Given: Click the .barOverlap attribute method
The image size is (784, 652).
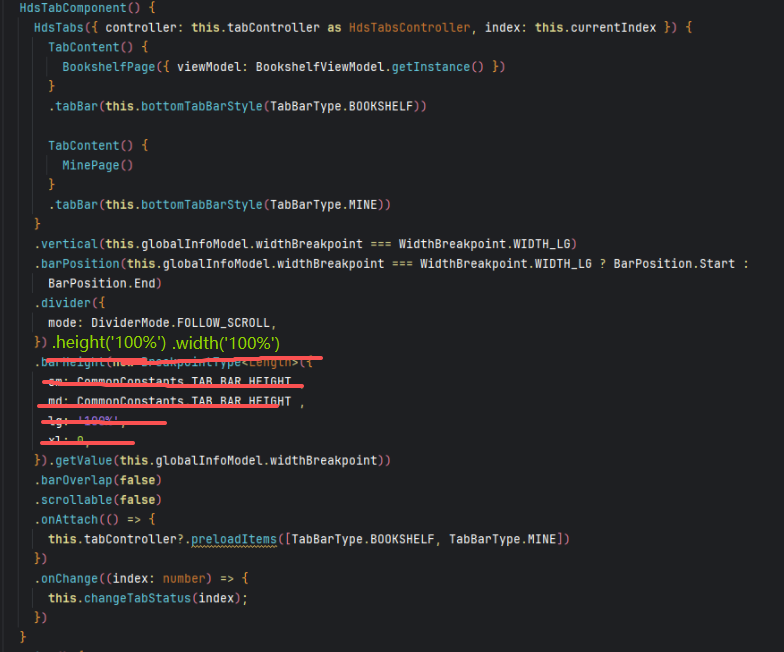Looking at the screenshot, I should pos(74,480).
